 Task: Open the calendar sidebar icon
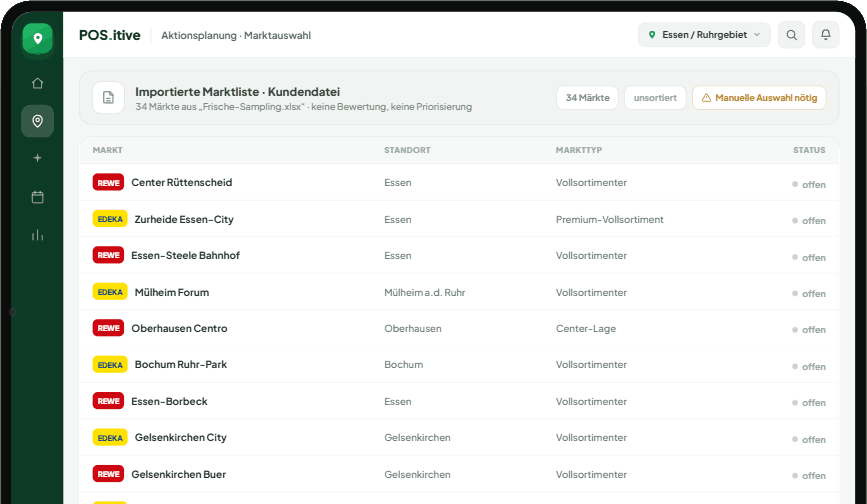[38, 197]
